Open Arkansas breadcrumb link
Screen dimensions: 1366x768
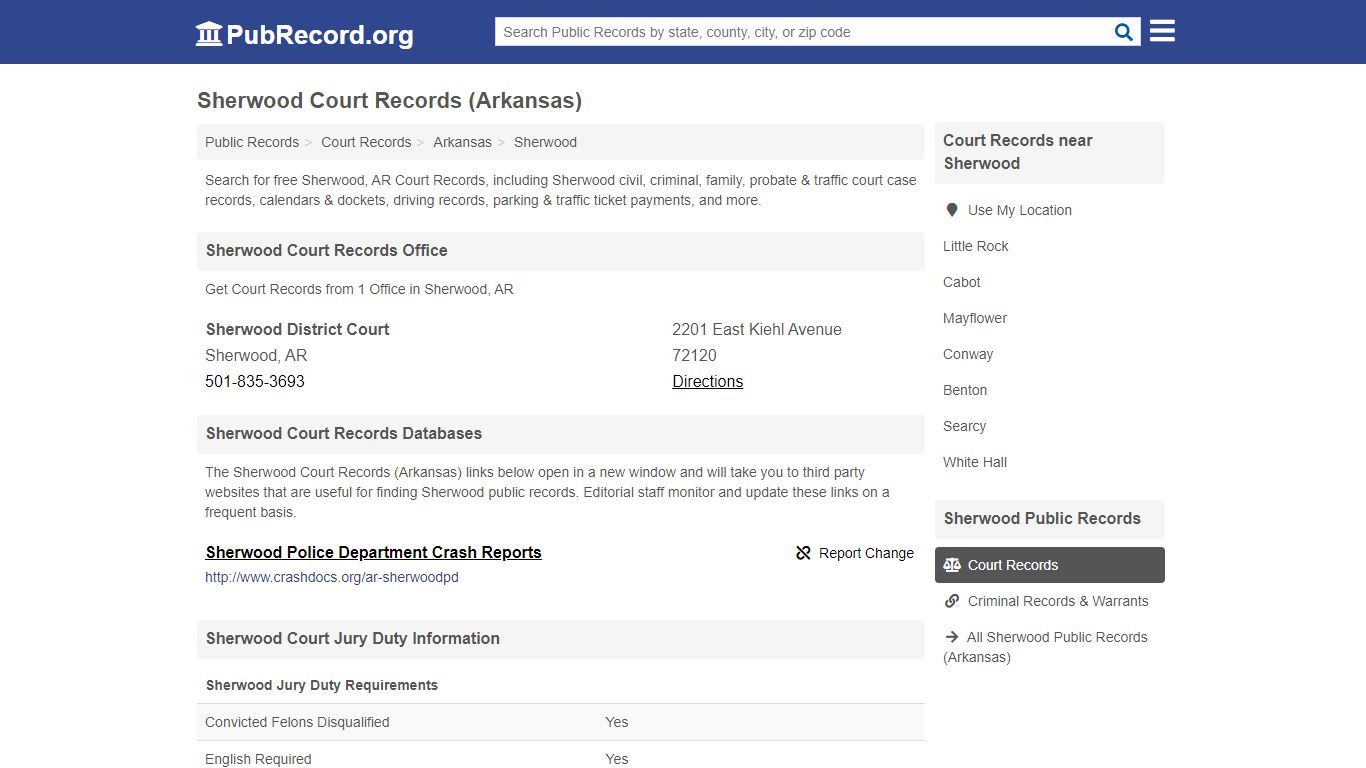click(x=462, y=142)
